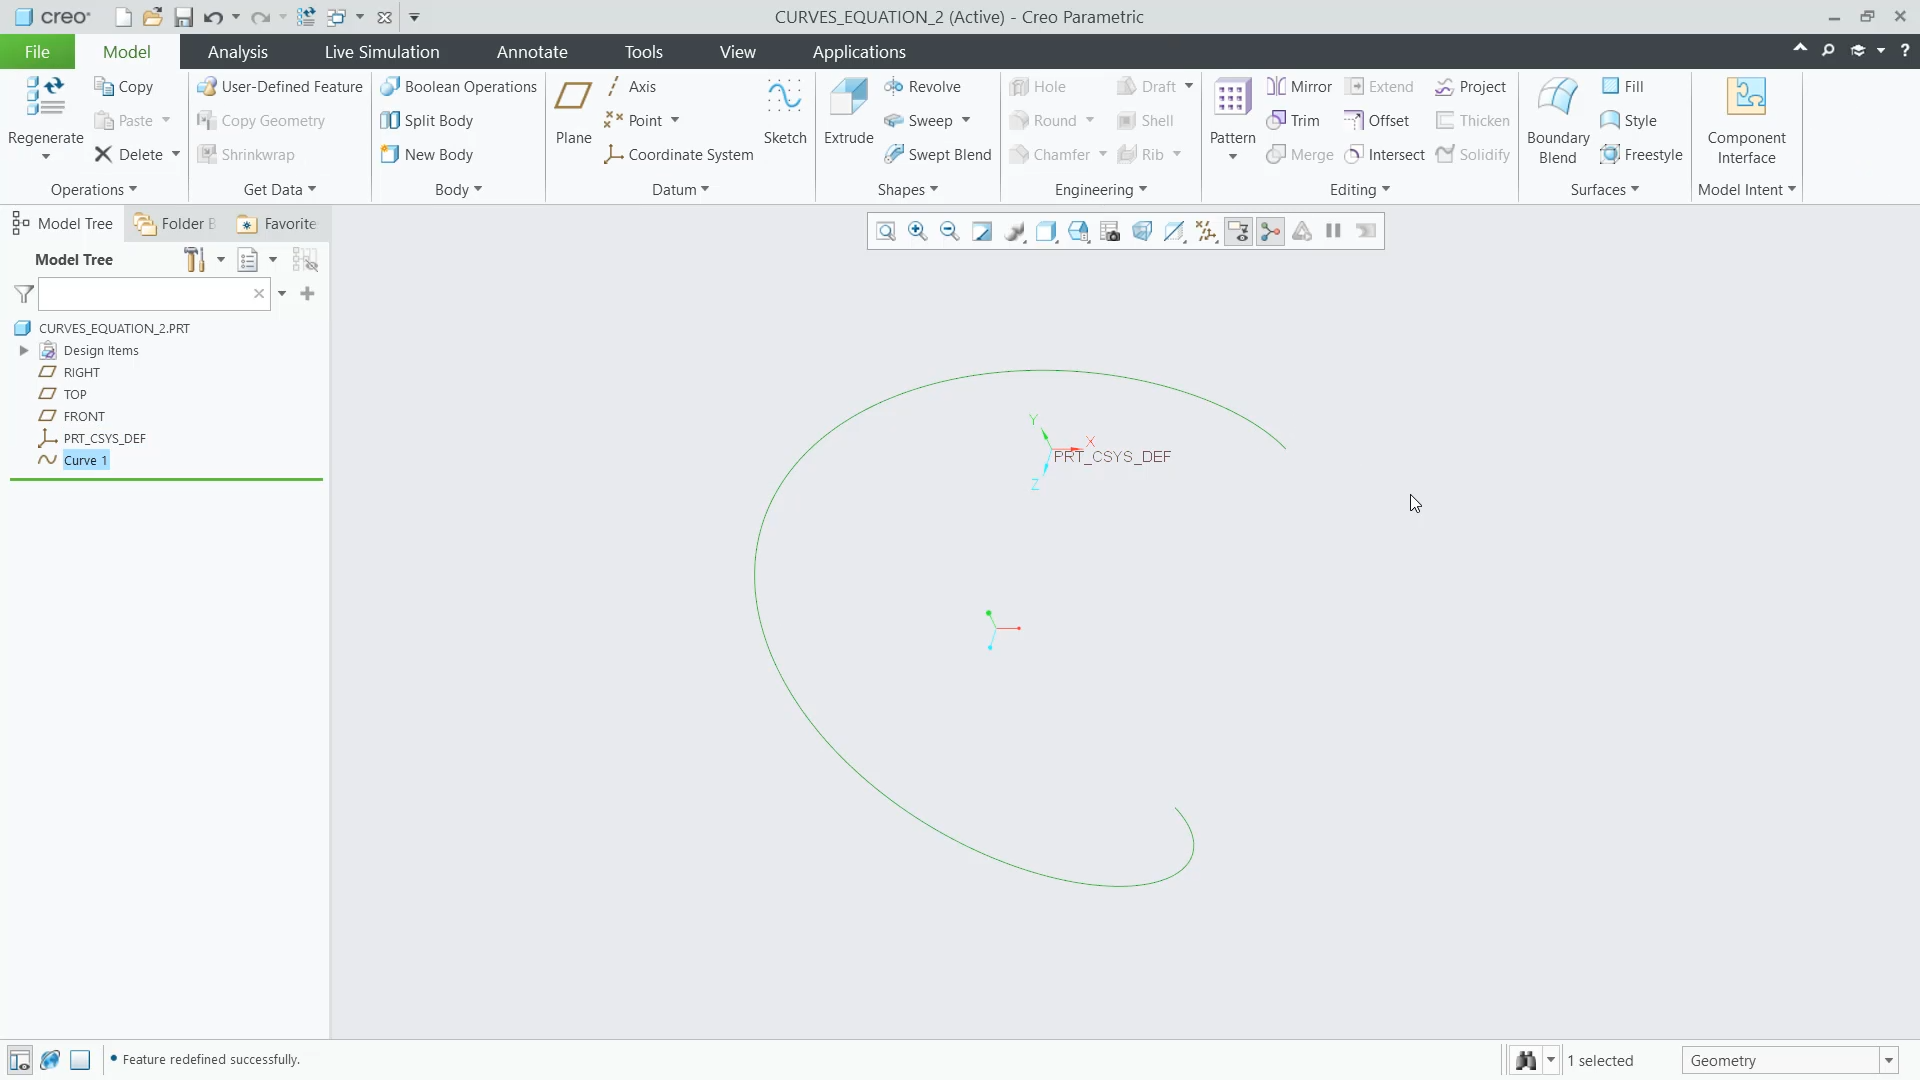Click the Regenerate icon
1920x1080 pixels.
[x=45, y=98]
